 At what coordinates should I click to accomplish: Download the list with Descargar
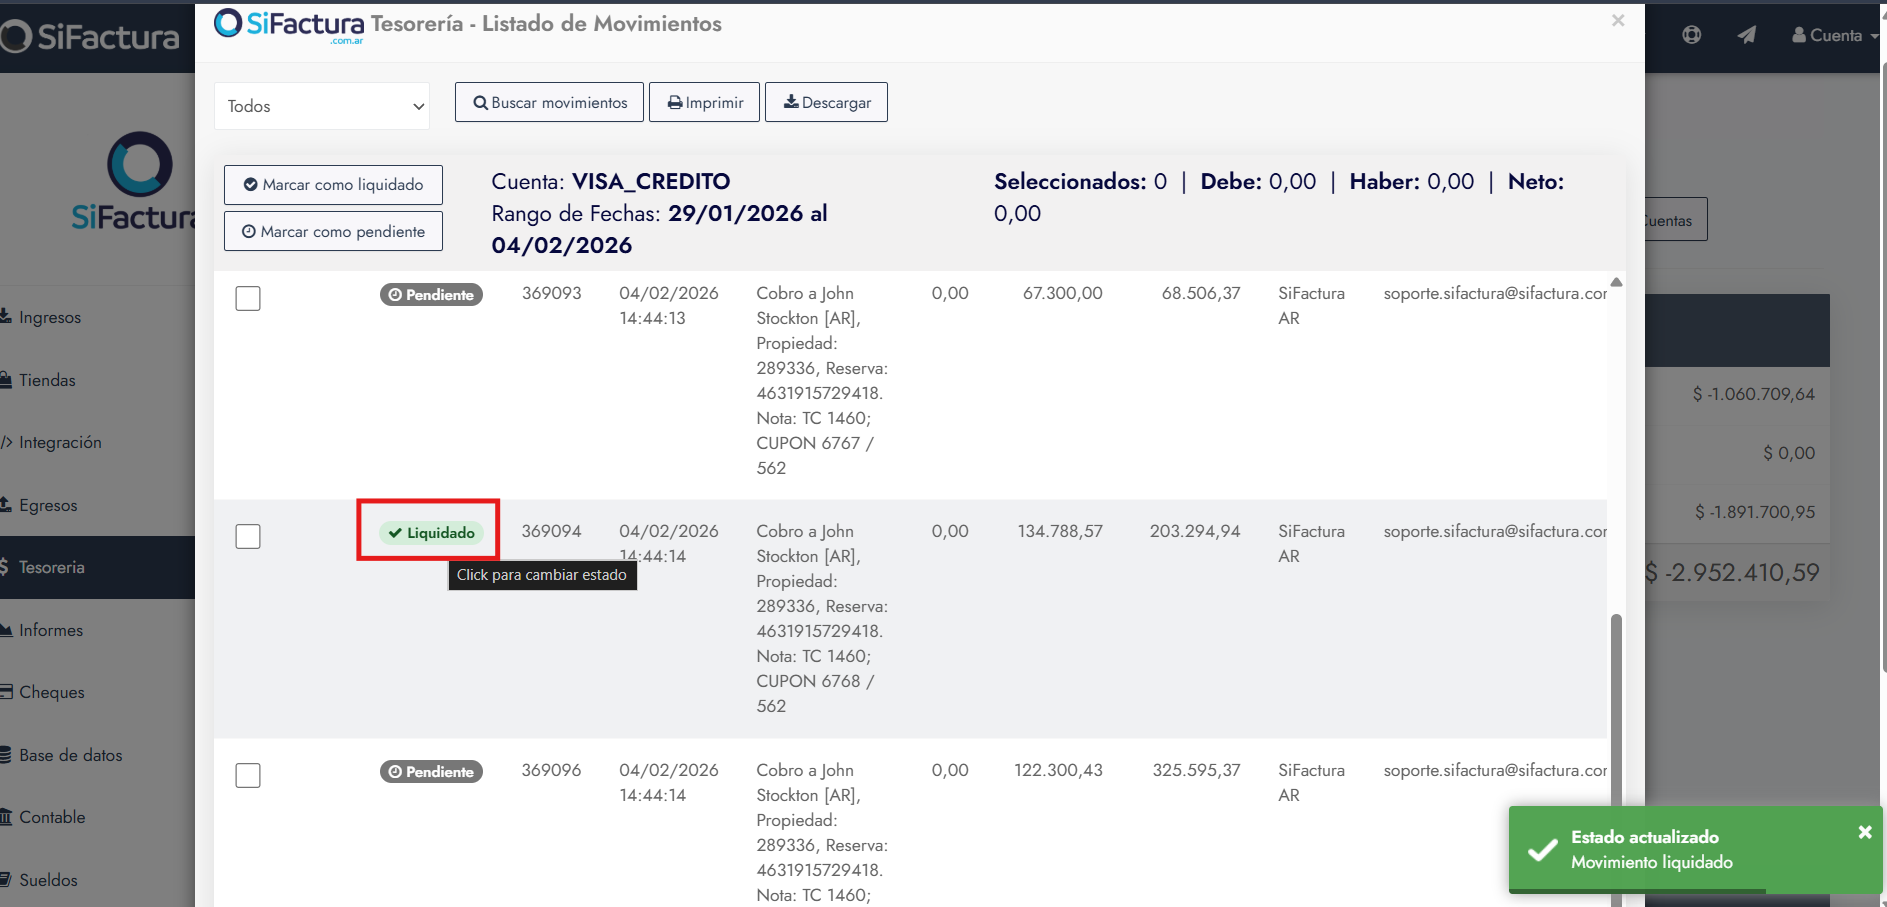point(826,103)
